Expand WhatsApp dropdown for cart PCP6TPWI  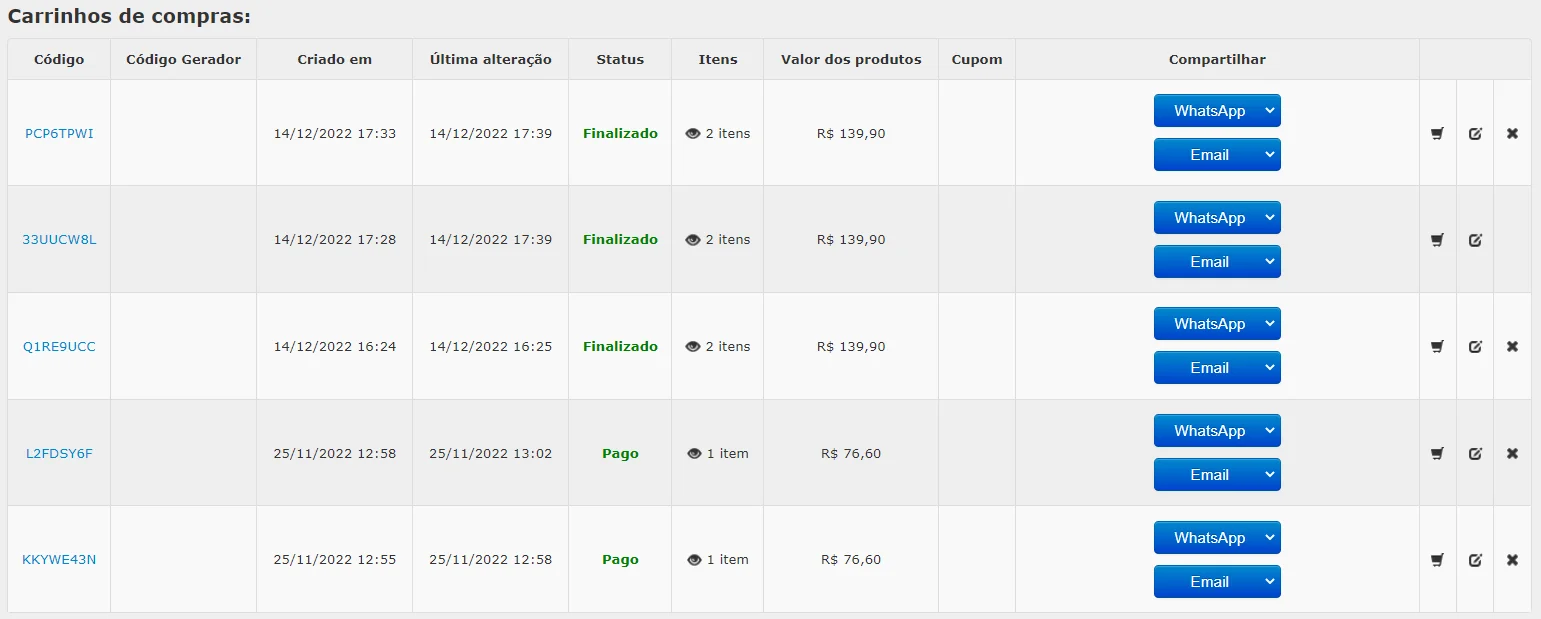pos(1270,111)
